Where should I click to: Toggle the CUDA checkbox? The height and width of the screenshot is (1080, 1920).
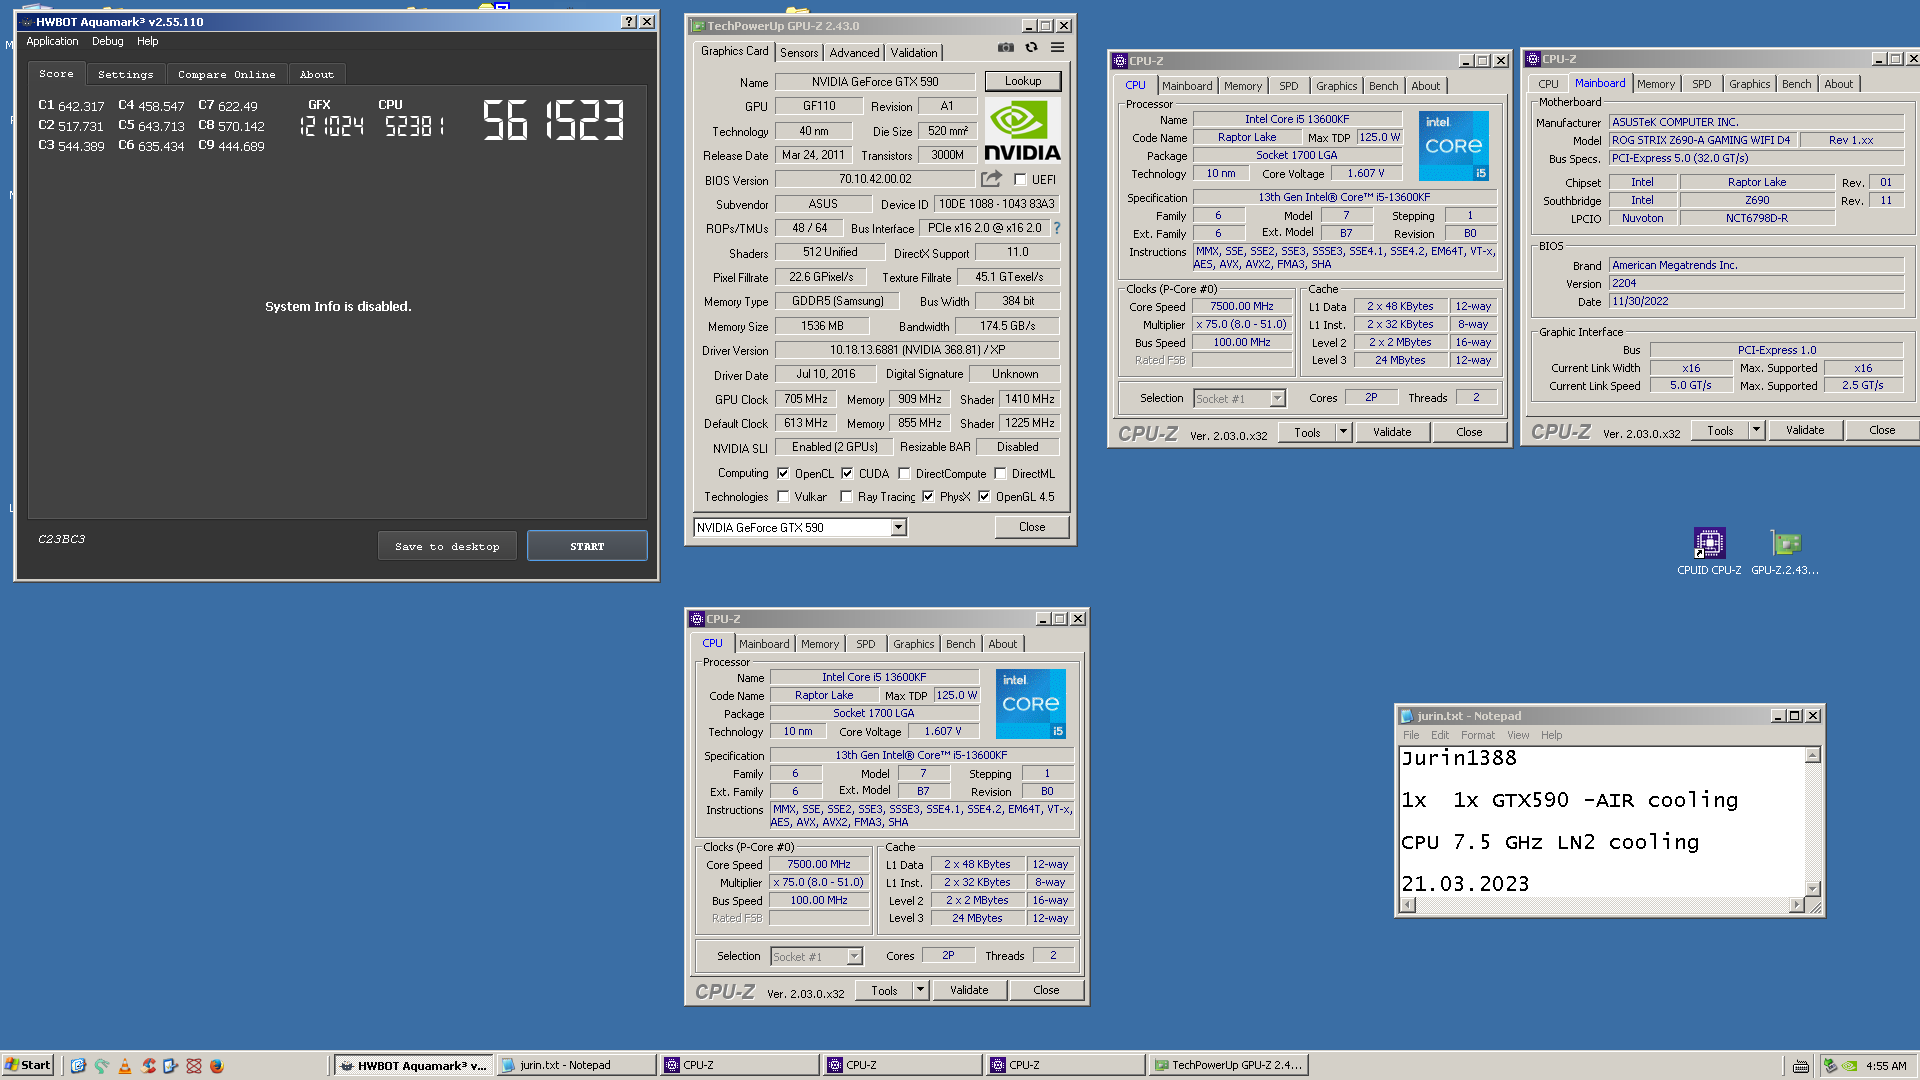tap(847, 474)
